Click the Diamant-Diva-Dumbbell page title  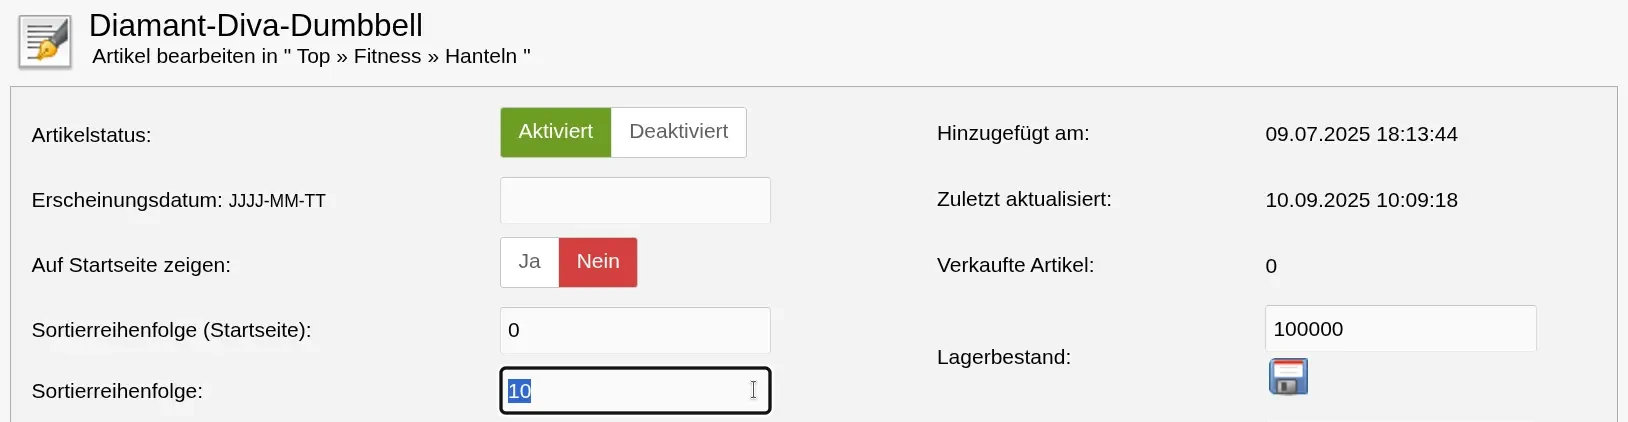[x=256, y=24]
